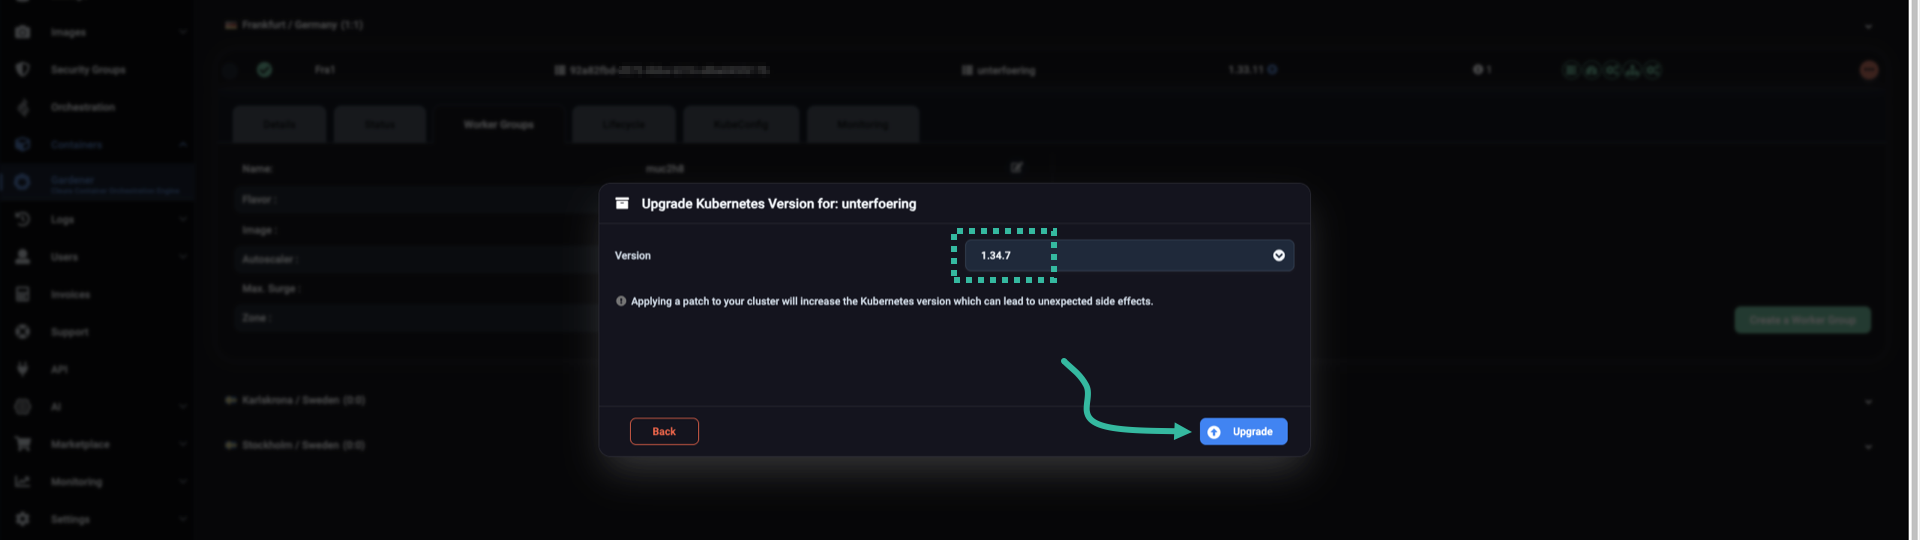The height and width of the screenshot is (540, 1920).
Task: Click the lifebuoy icon next to Support
Action: pos(22,332)
